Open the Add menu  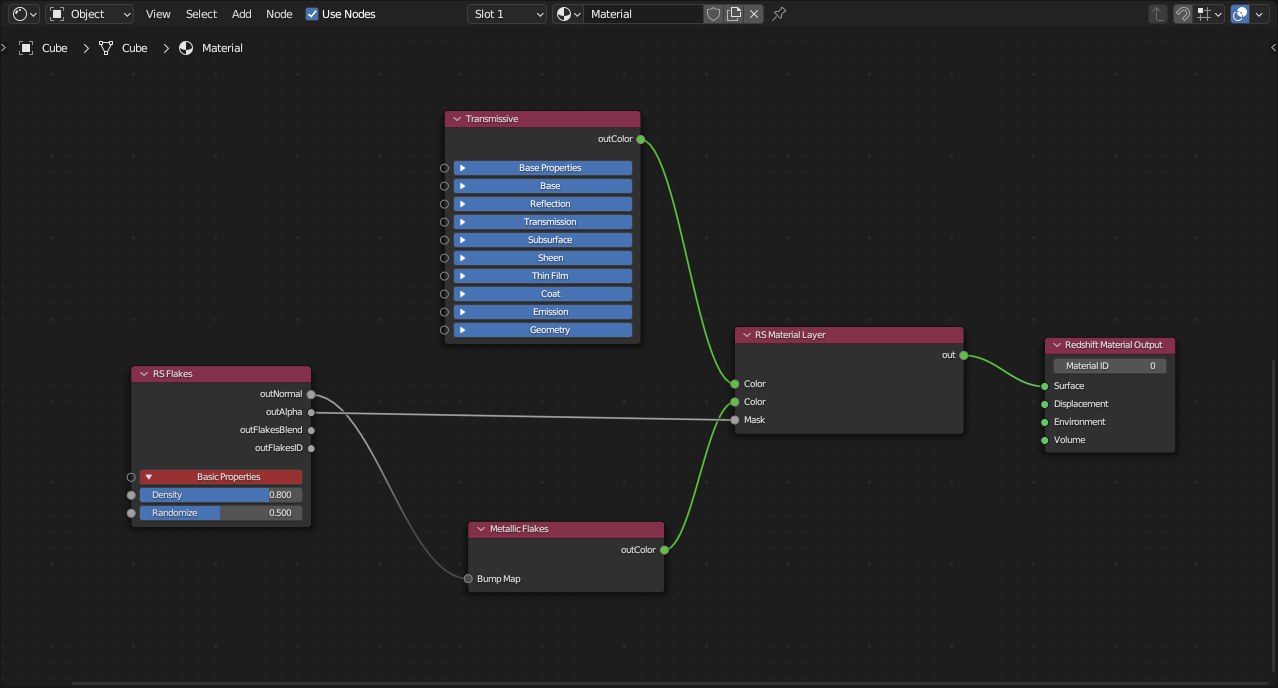click(x=242, y=14)
